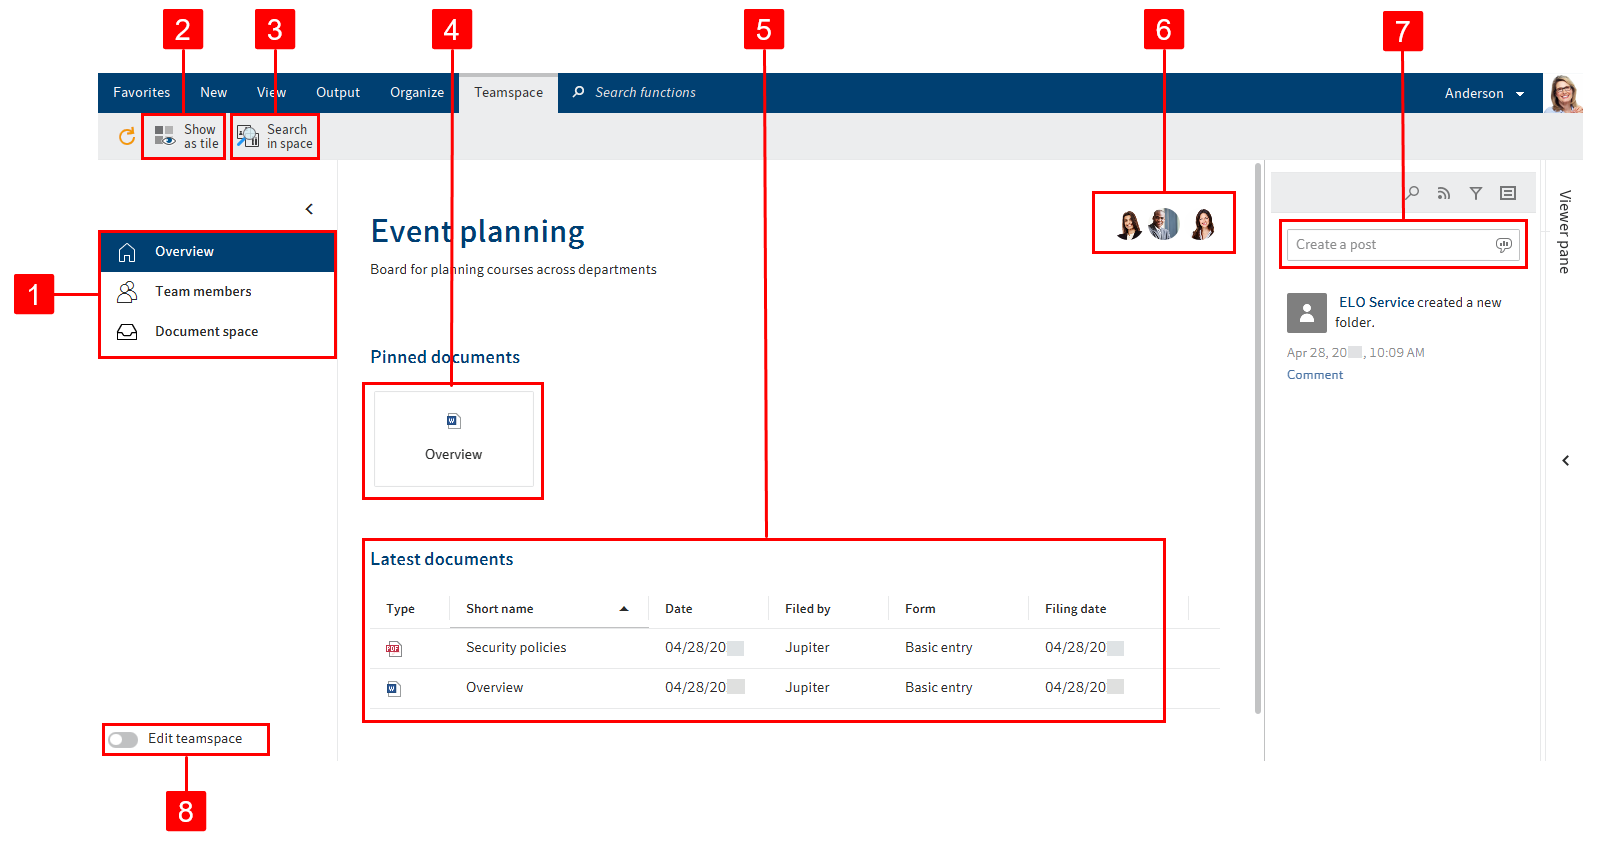
Task: Click the feed subscription RSS icon
Action: [1444, 194]
